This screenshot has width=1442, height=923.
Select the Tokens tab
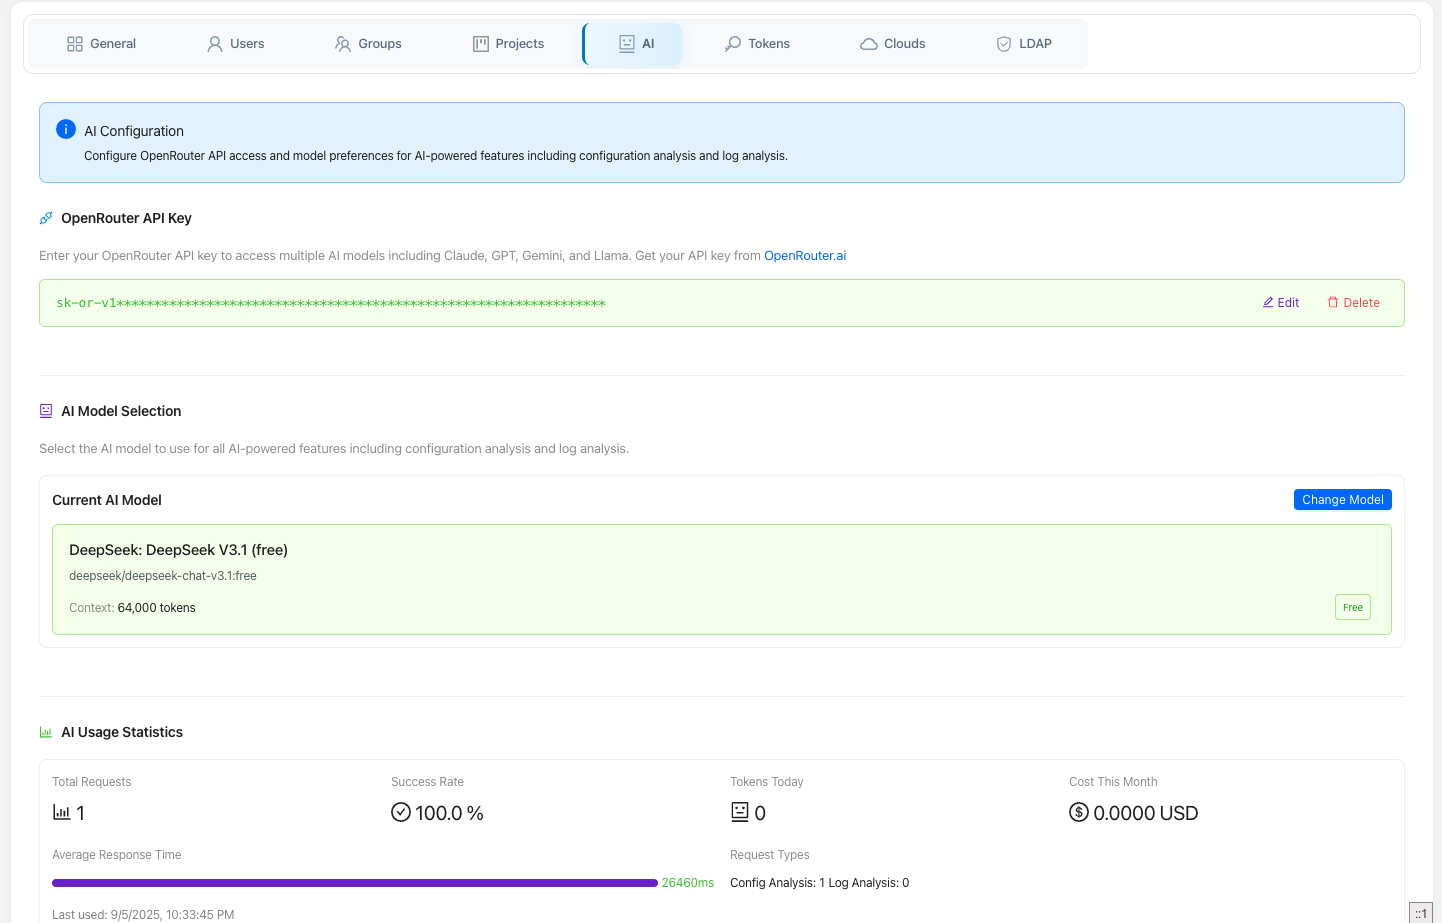[757, 44]
